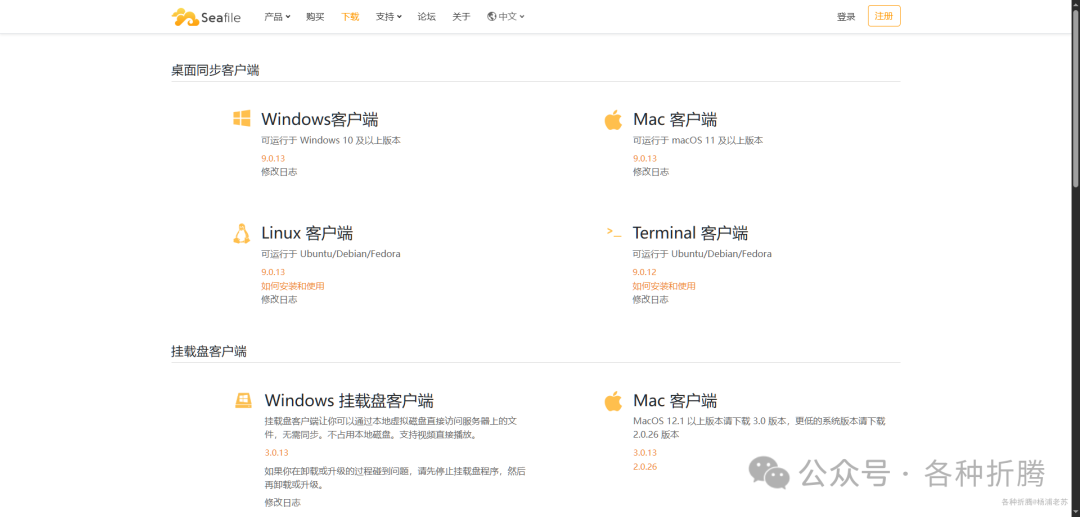This screenshot has height=517, width=1080.
Task: Expand the 产品 dropdown menu
Action: [x=277, y=17]
